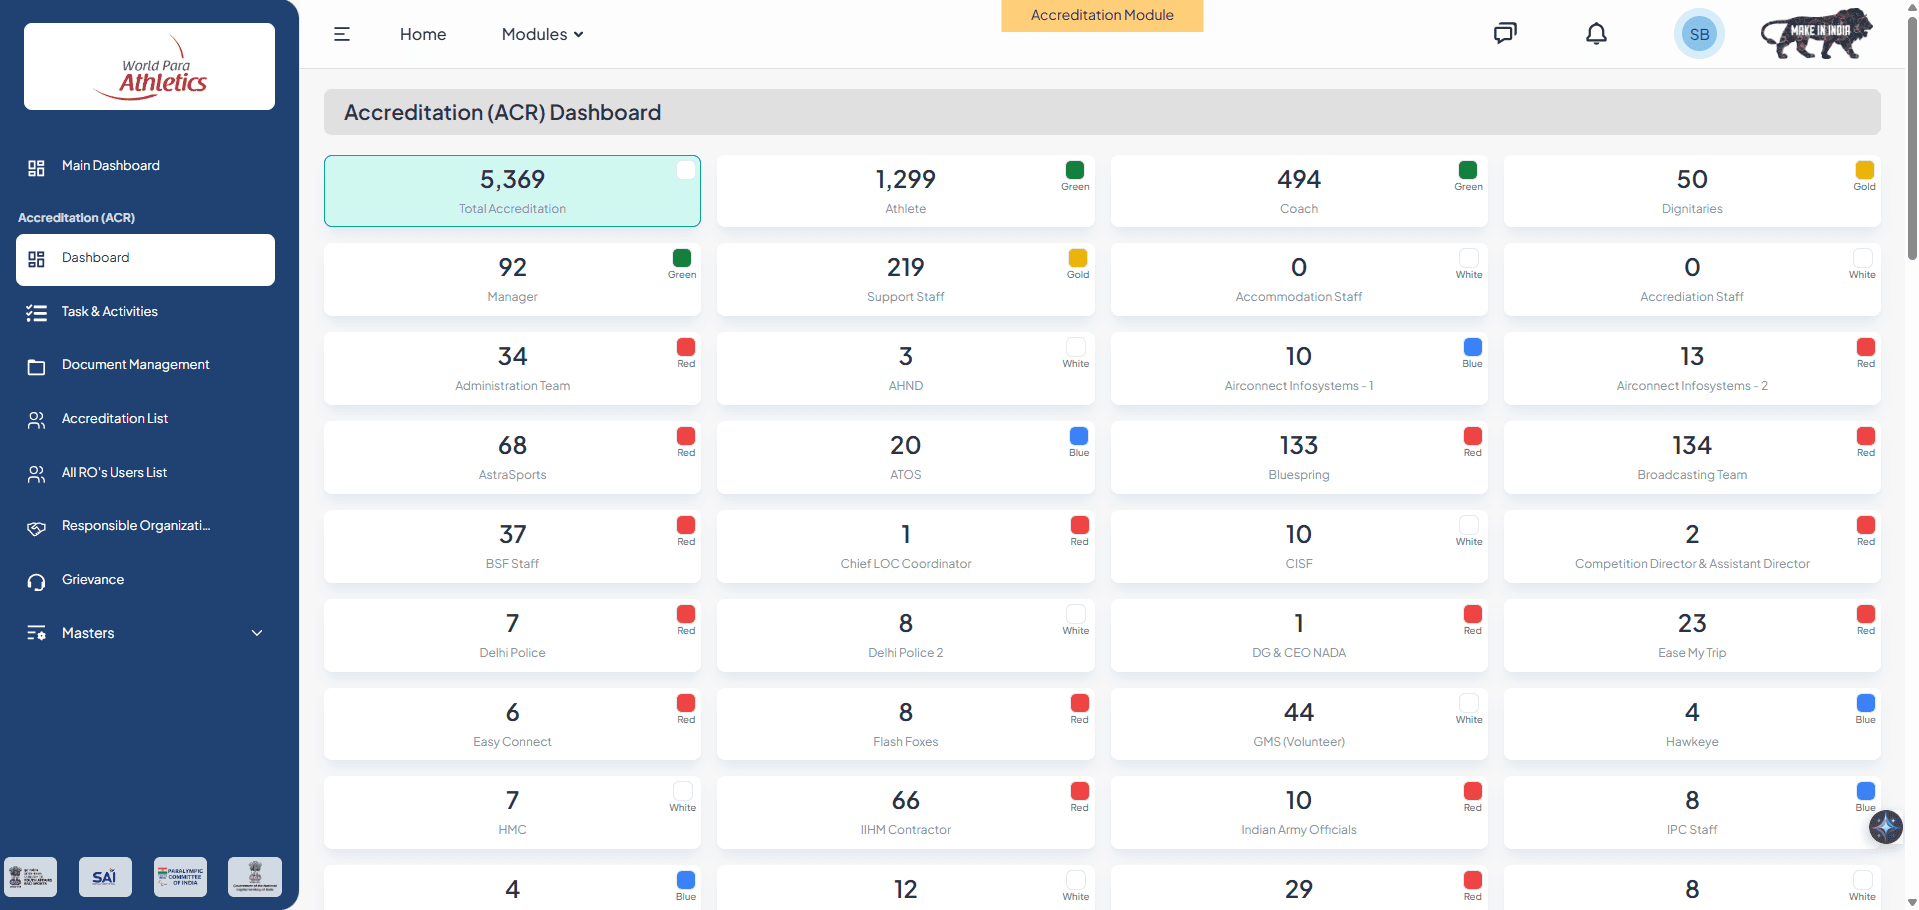Click the Accreditation Module banner button
Screen dimensions: 1919x910
click(x=1102, y=16)
